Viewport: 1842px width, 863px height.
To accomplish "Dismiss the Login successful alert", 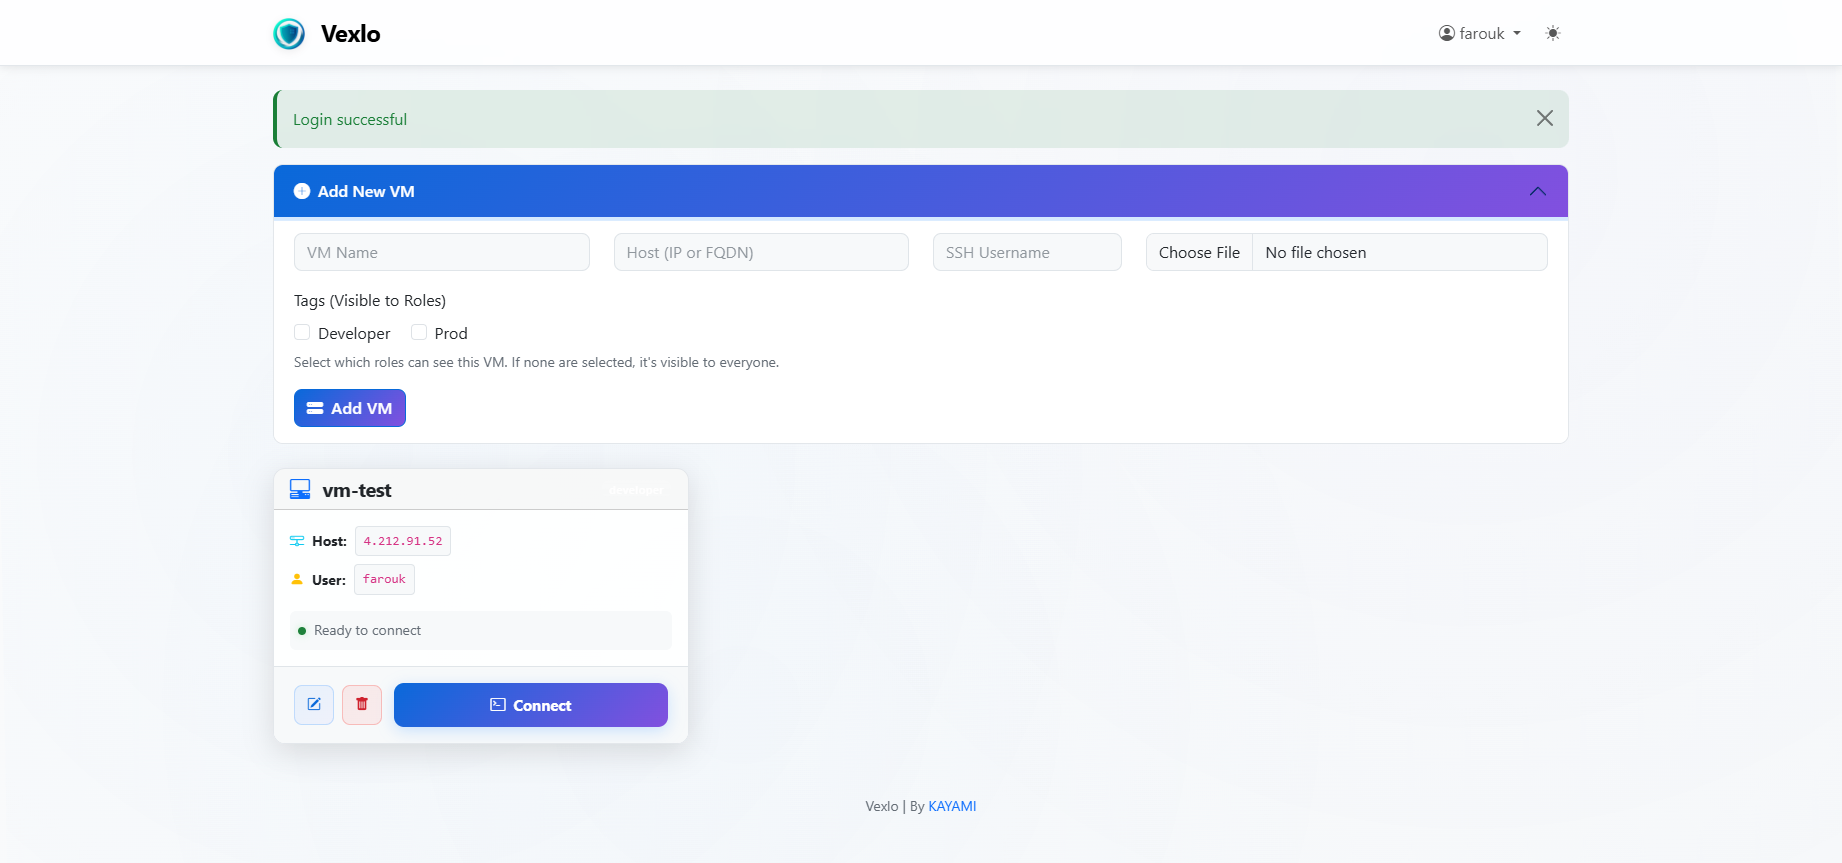I will coord(1544,118).
